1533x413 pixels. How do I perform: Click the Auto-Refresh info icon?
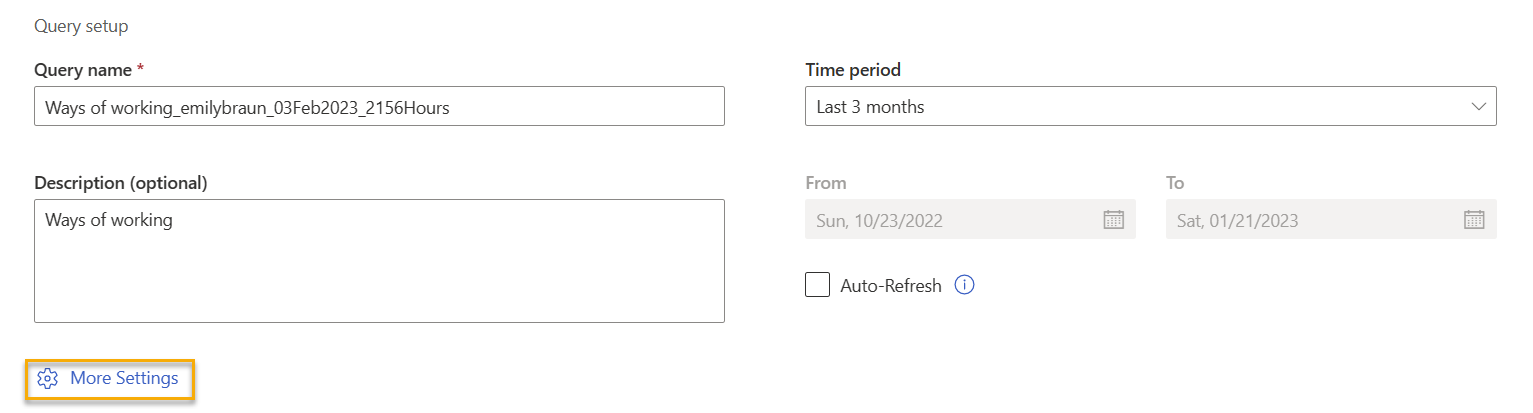(x=964, y=286)
